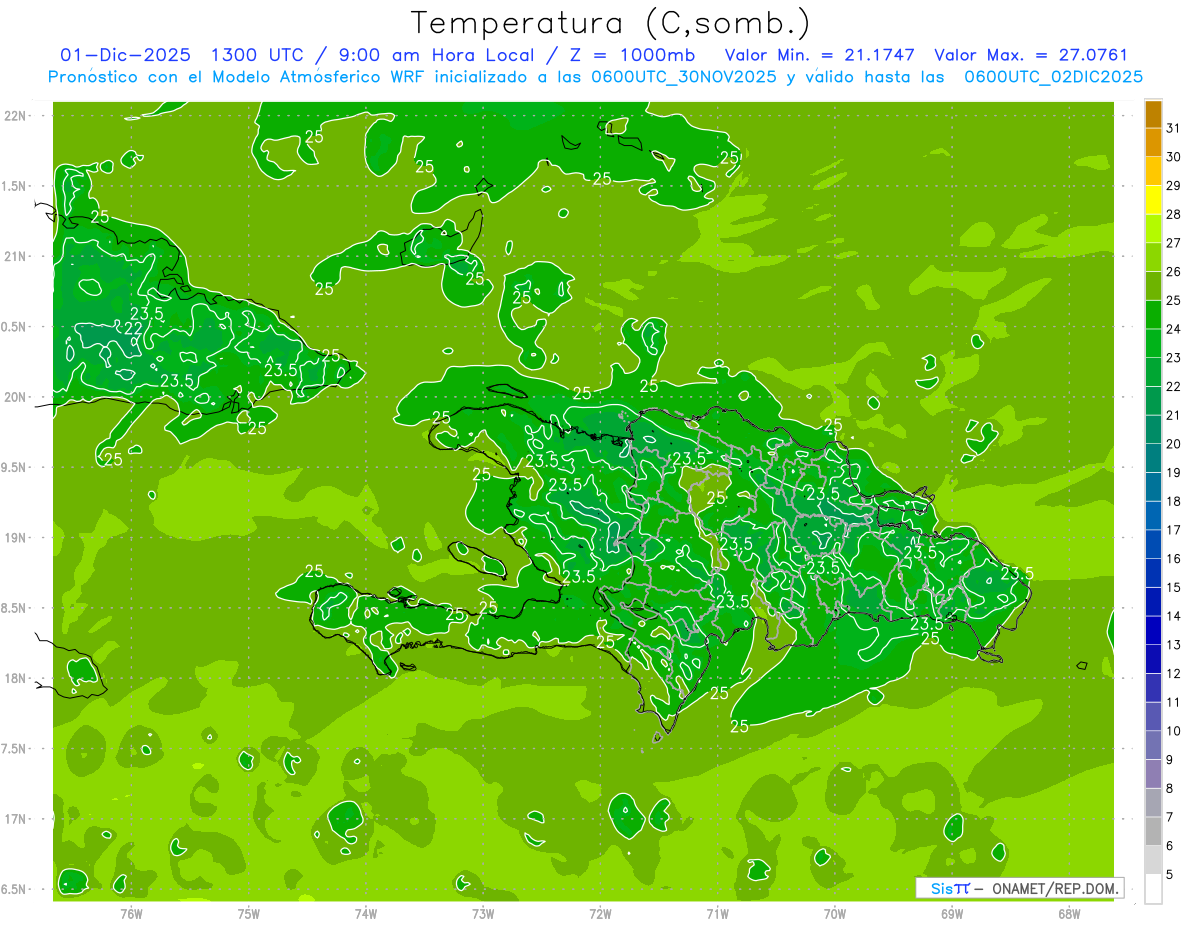Click the 22N latitude axis label
The height and width of the screenshot is (927, 1200).
pyautogui.click(x=14, y=116)
